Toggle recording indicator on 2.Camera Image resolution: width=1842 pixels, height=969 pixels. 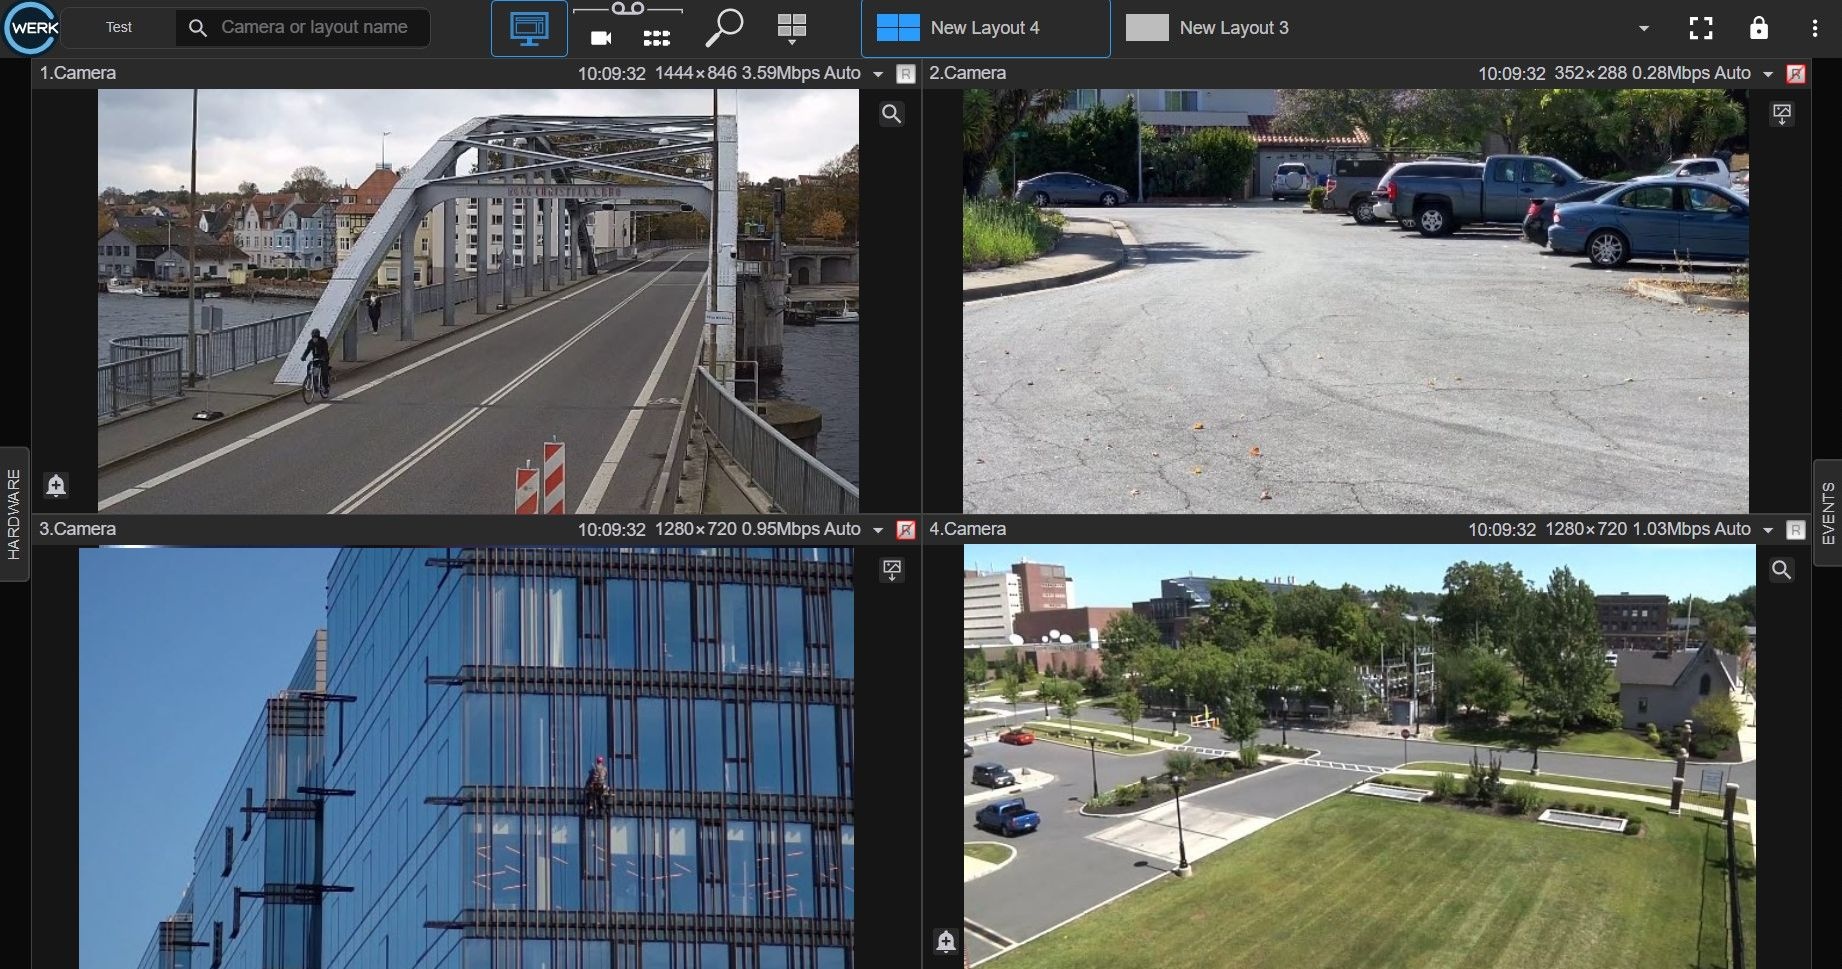click(x=1796, y=74)
